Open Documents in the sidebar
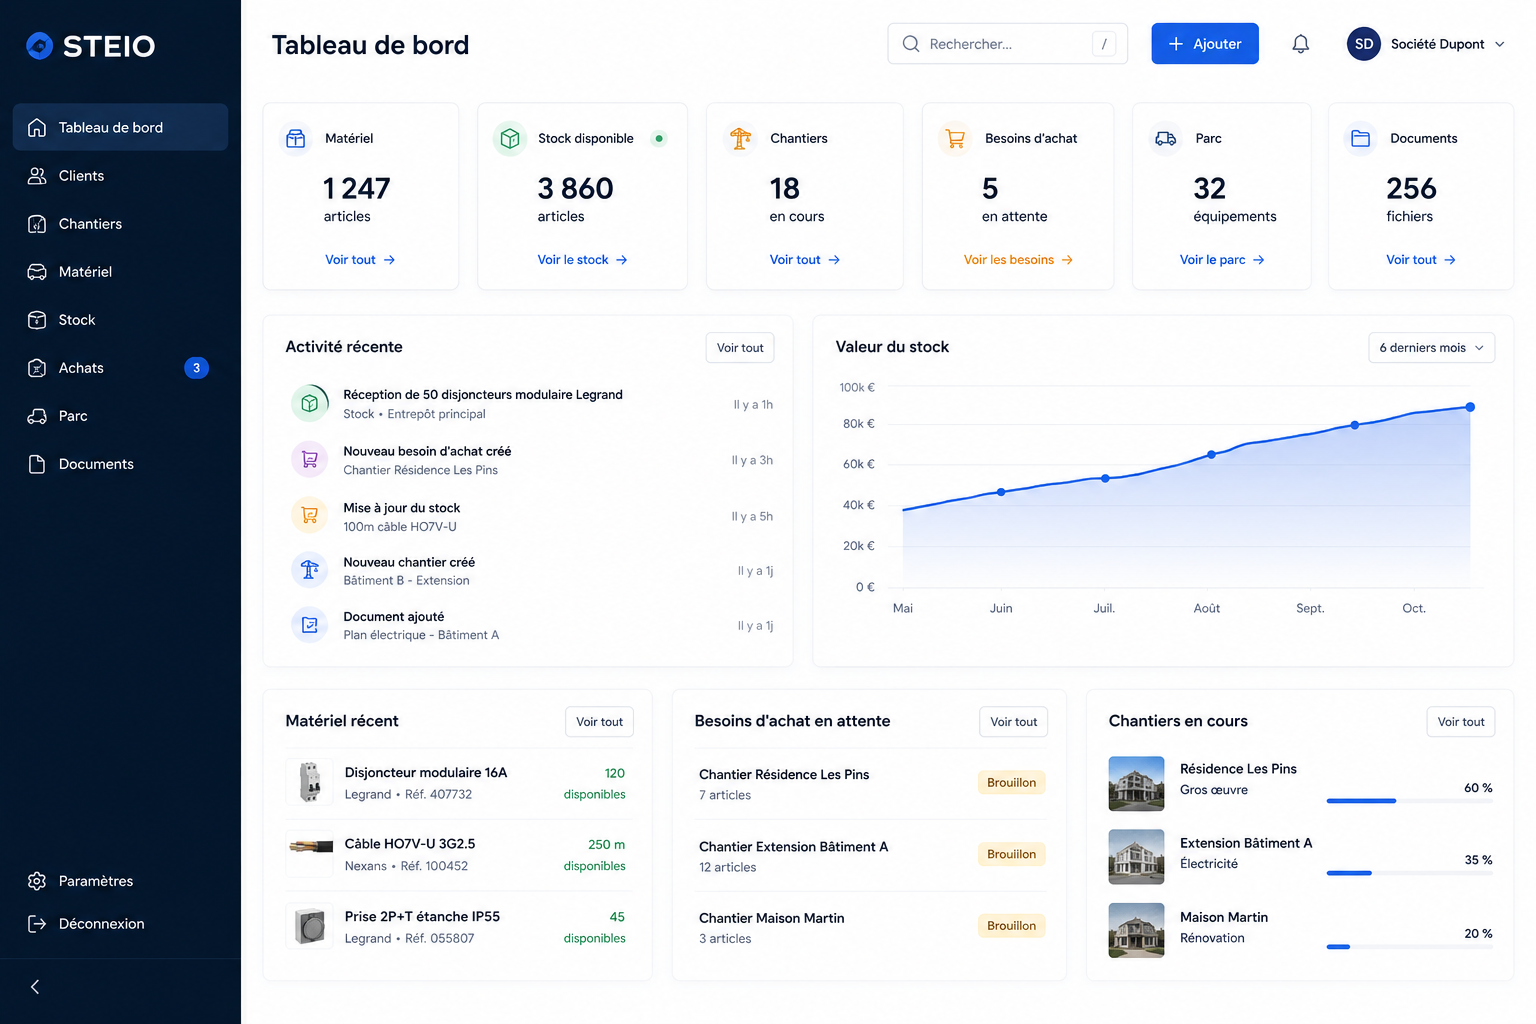 [120, 464]
